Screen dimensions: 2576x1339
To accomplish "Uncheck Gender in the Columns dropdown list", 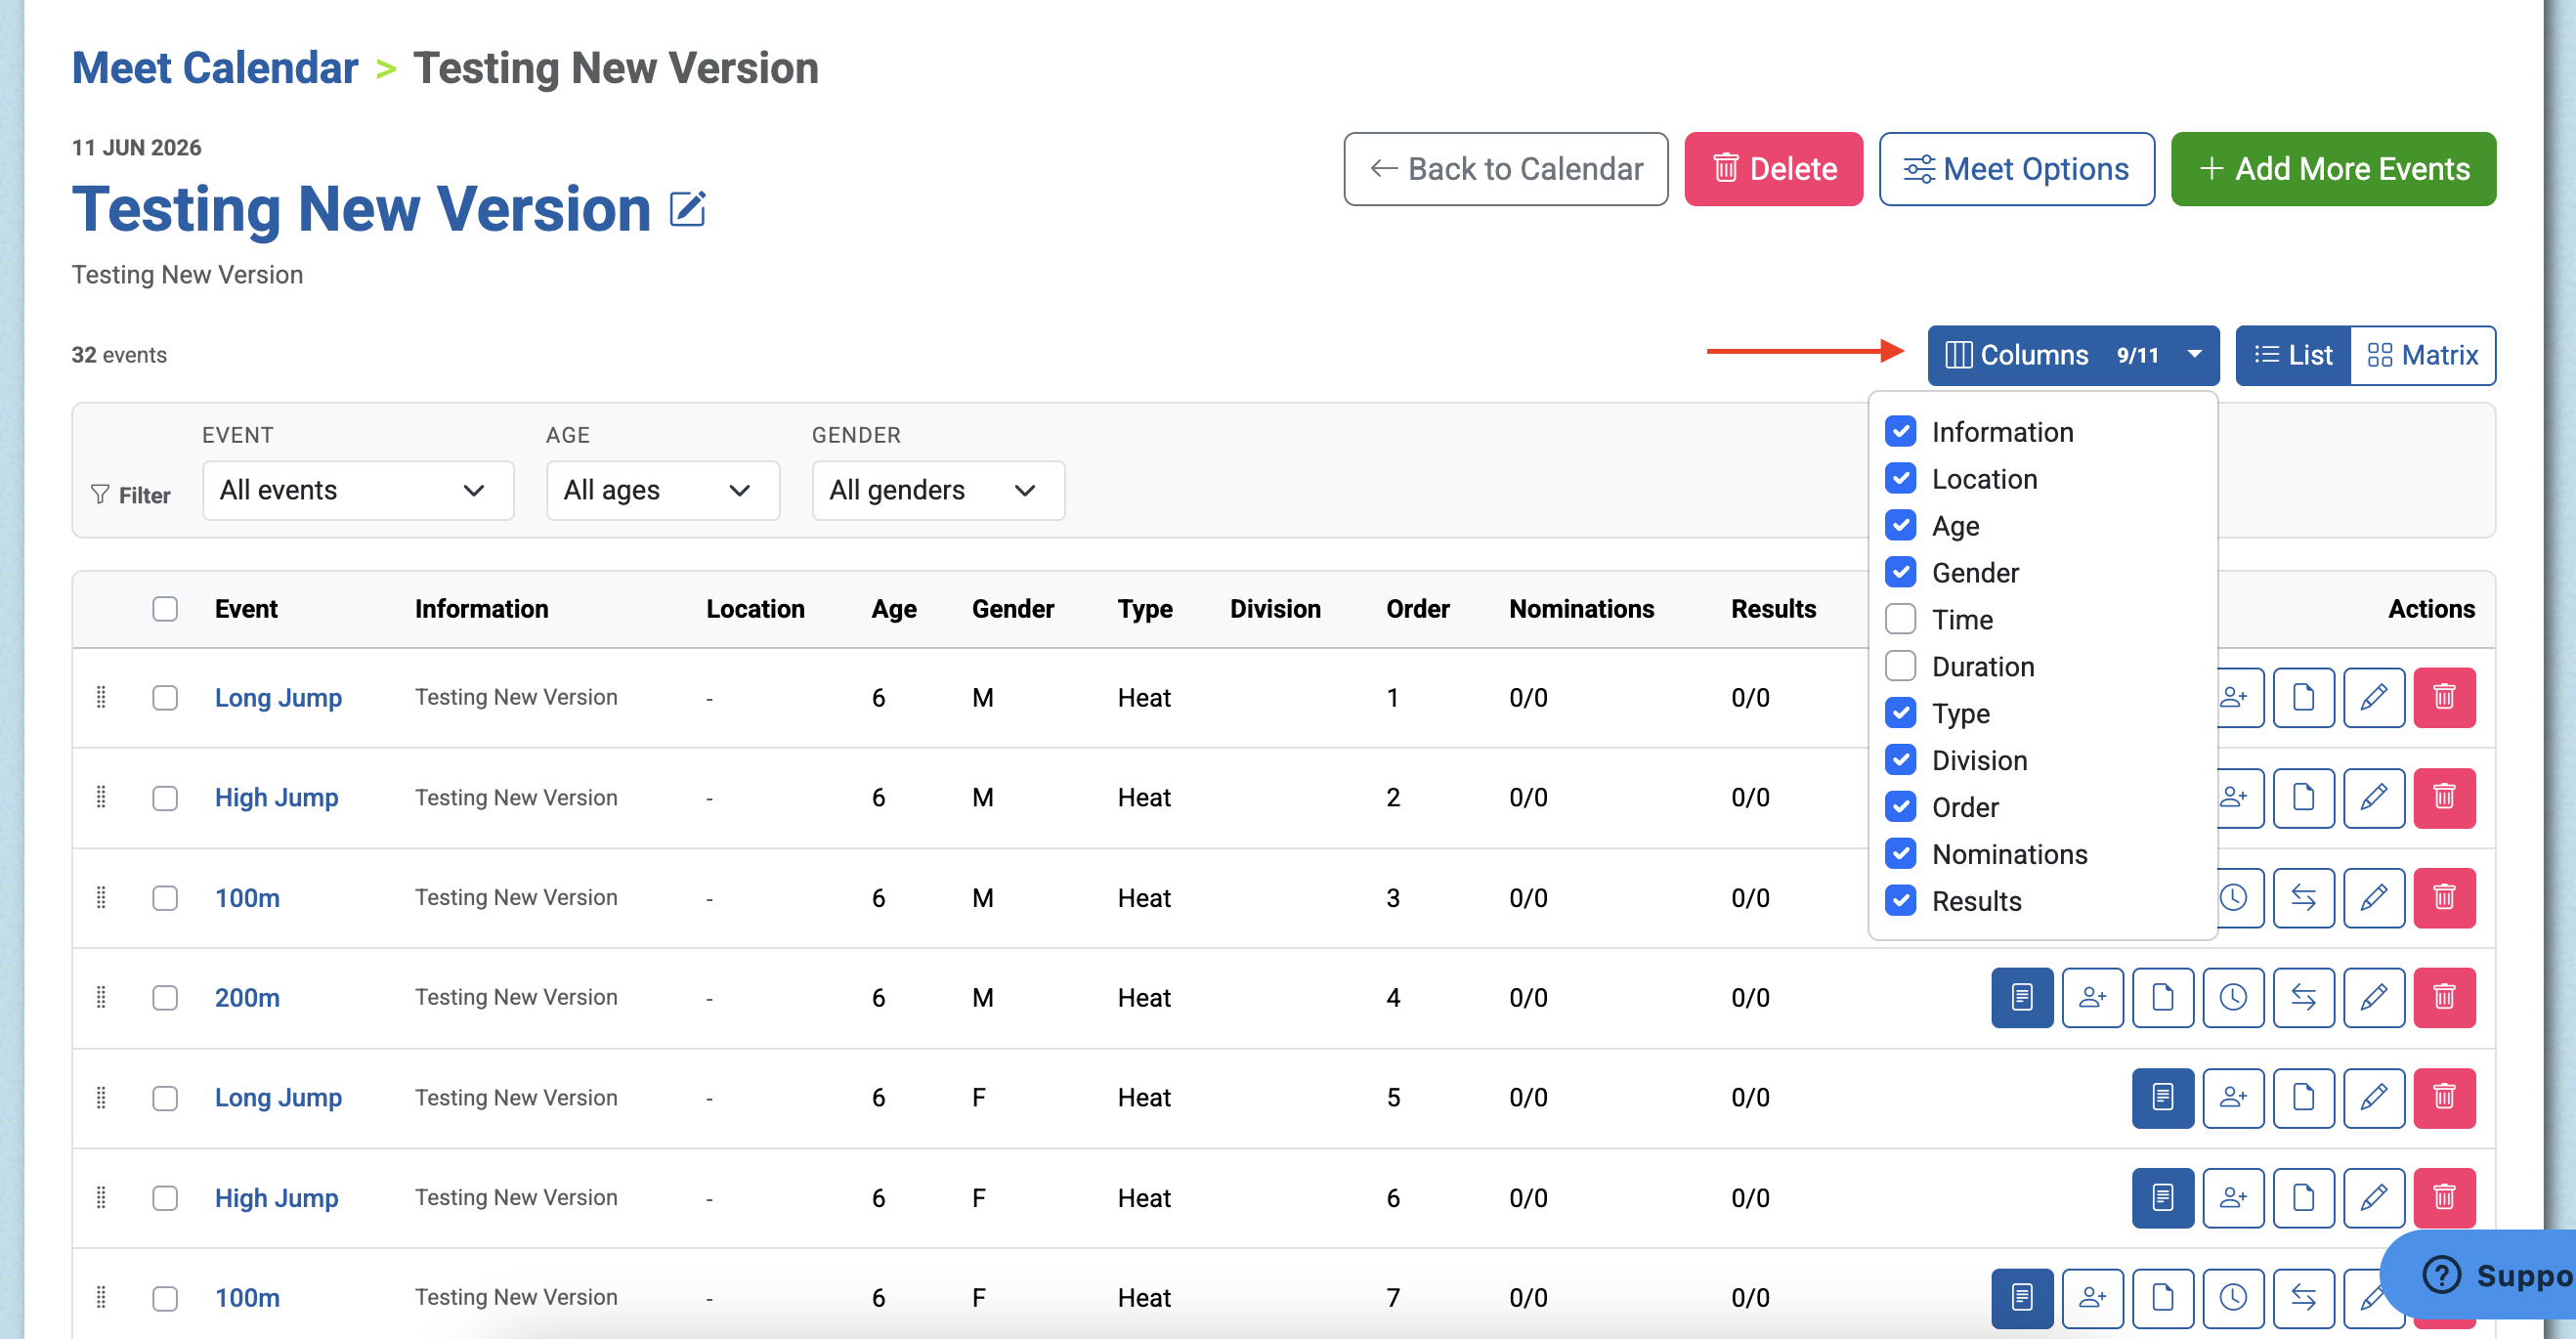I will 1900,572.
